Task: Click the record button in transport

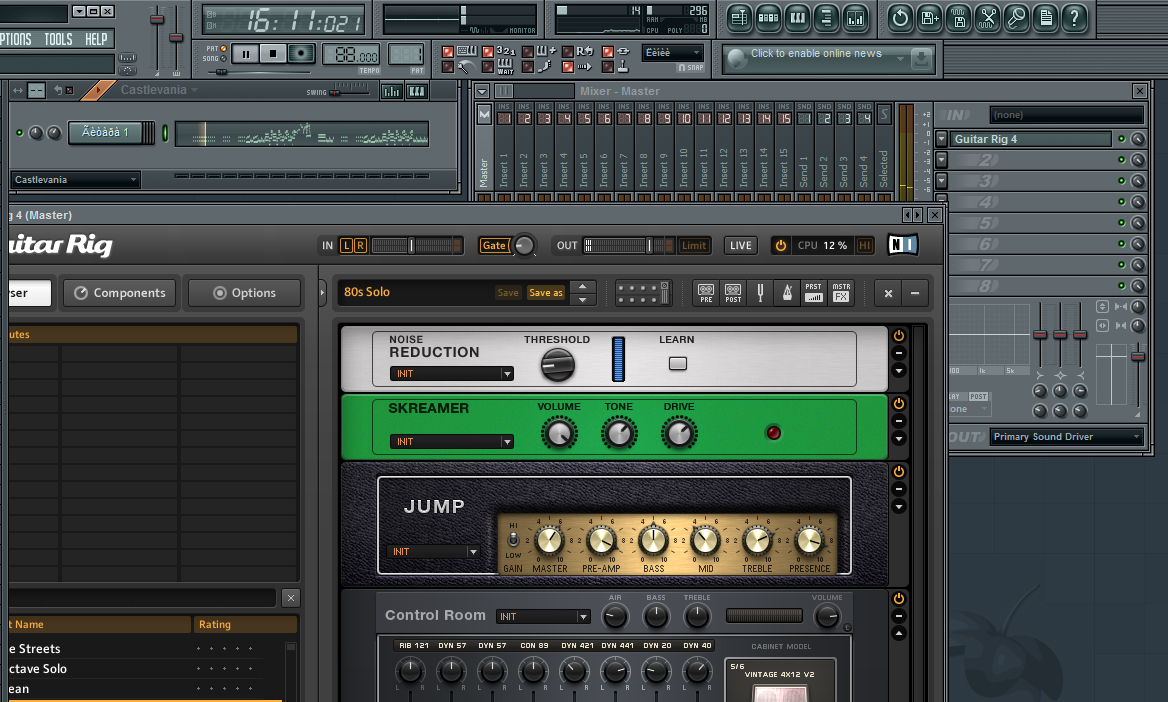Action: tap(301, 54)
